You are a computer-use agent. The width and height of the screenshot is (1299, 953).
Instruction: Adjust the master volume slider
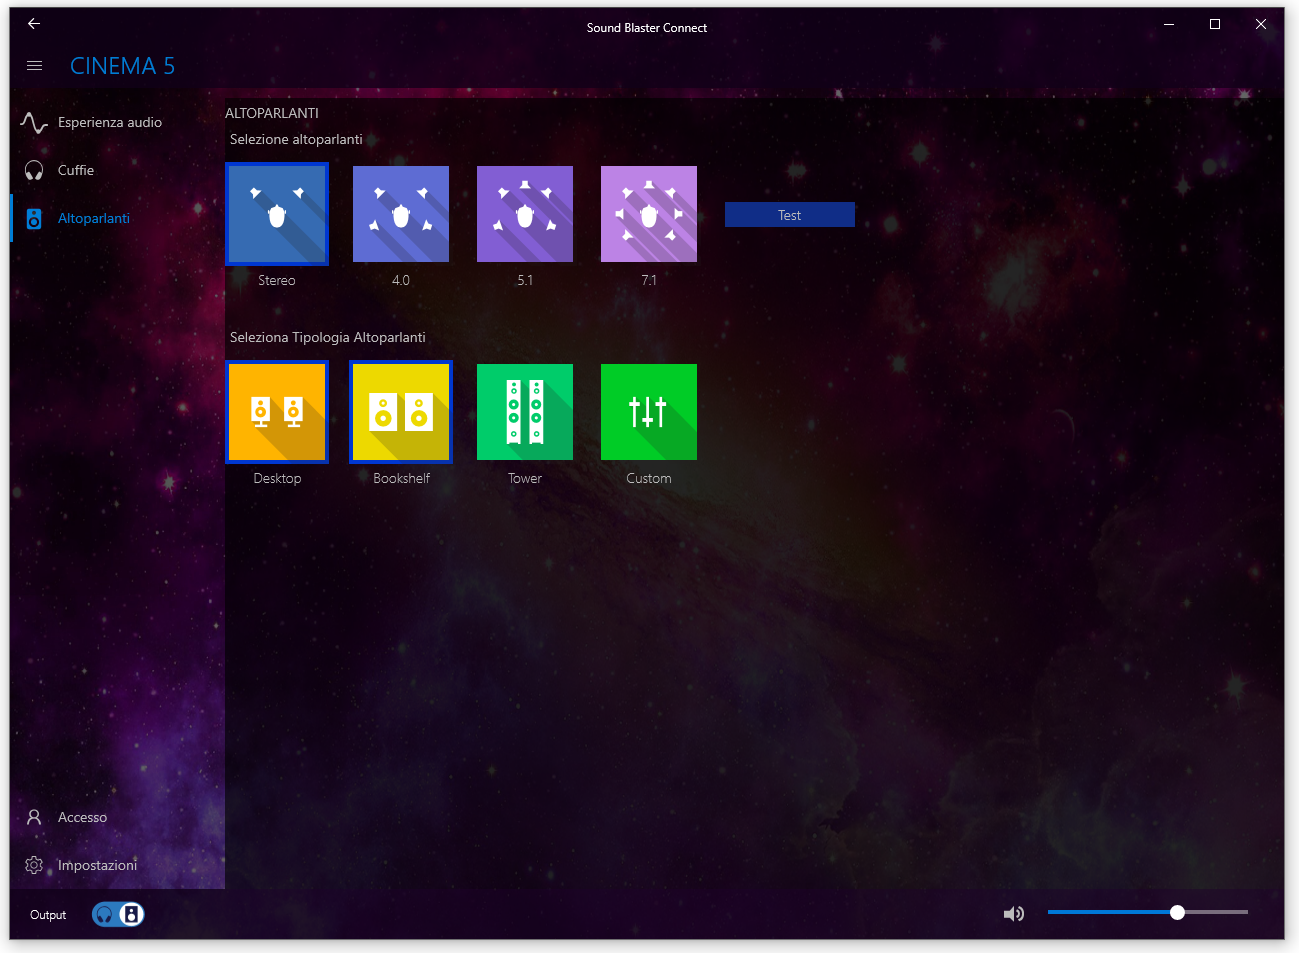[x=1148, y=912]
